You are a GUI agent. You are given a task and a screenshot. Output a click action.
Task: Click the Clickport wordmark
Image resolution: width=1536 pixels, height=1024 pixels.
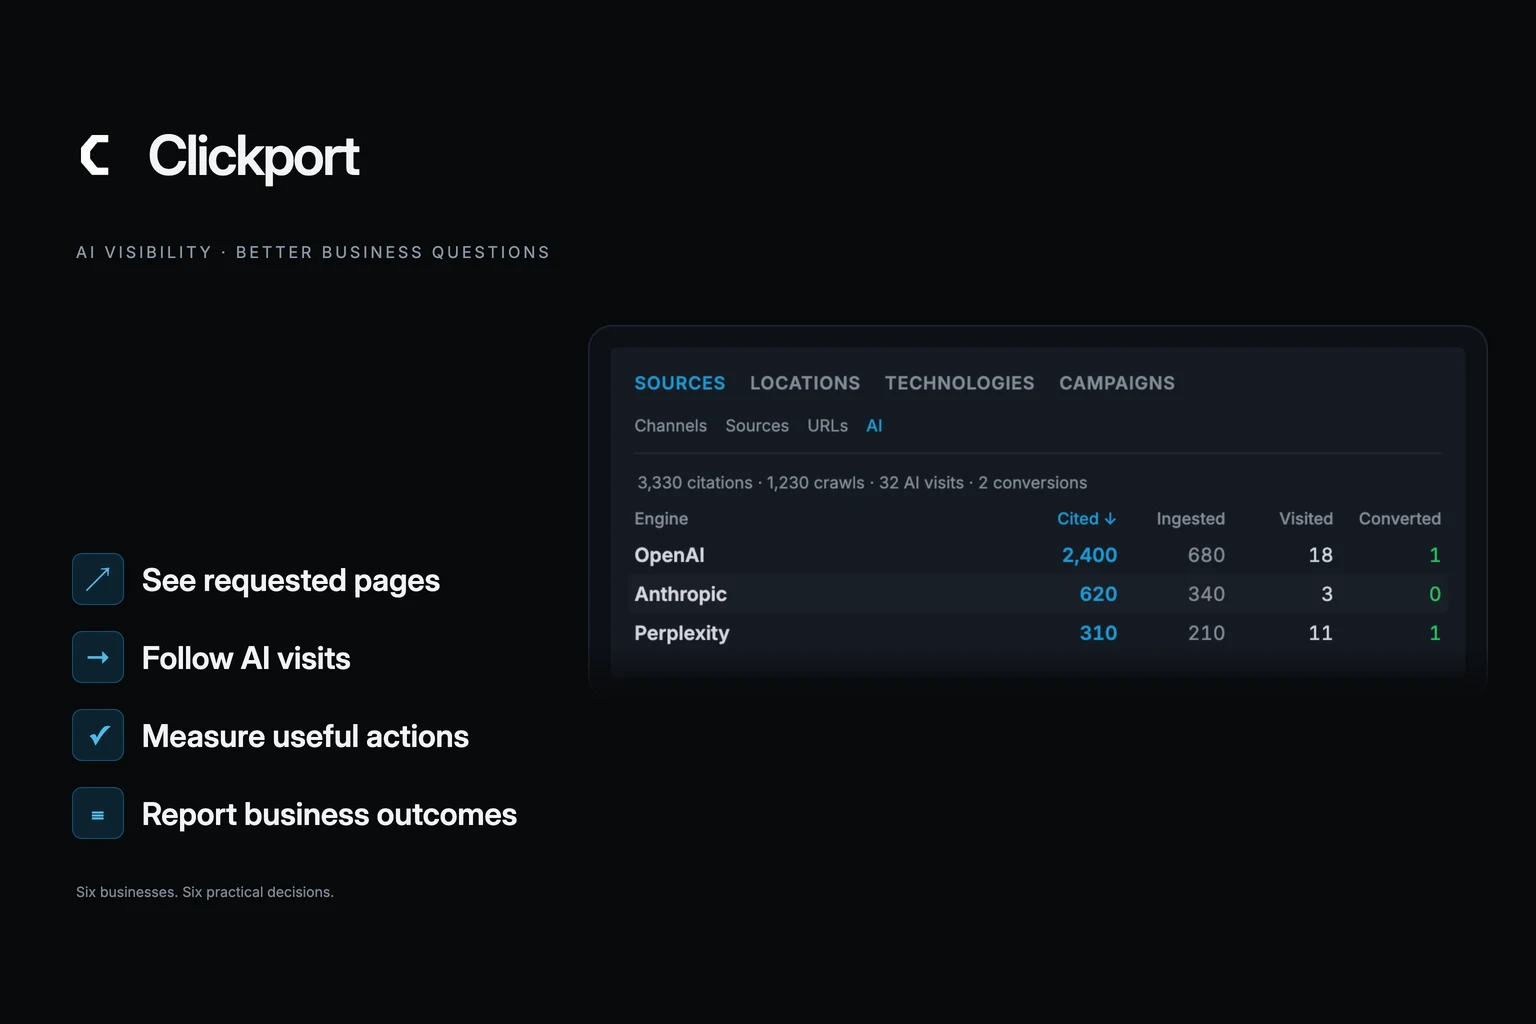254,157
